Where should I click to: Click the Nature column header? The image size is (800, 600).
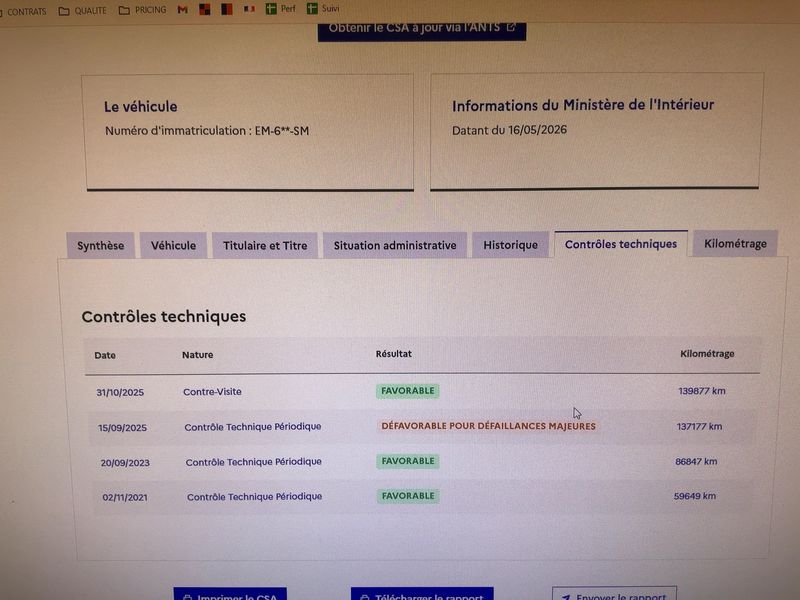coord(197,355)
